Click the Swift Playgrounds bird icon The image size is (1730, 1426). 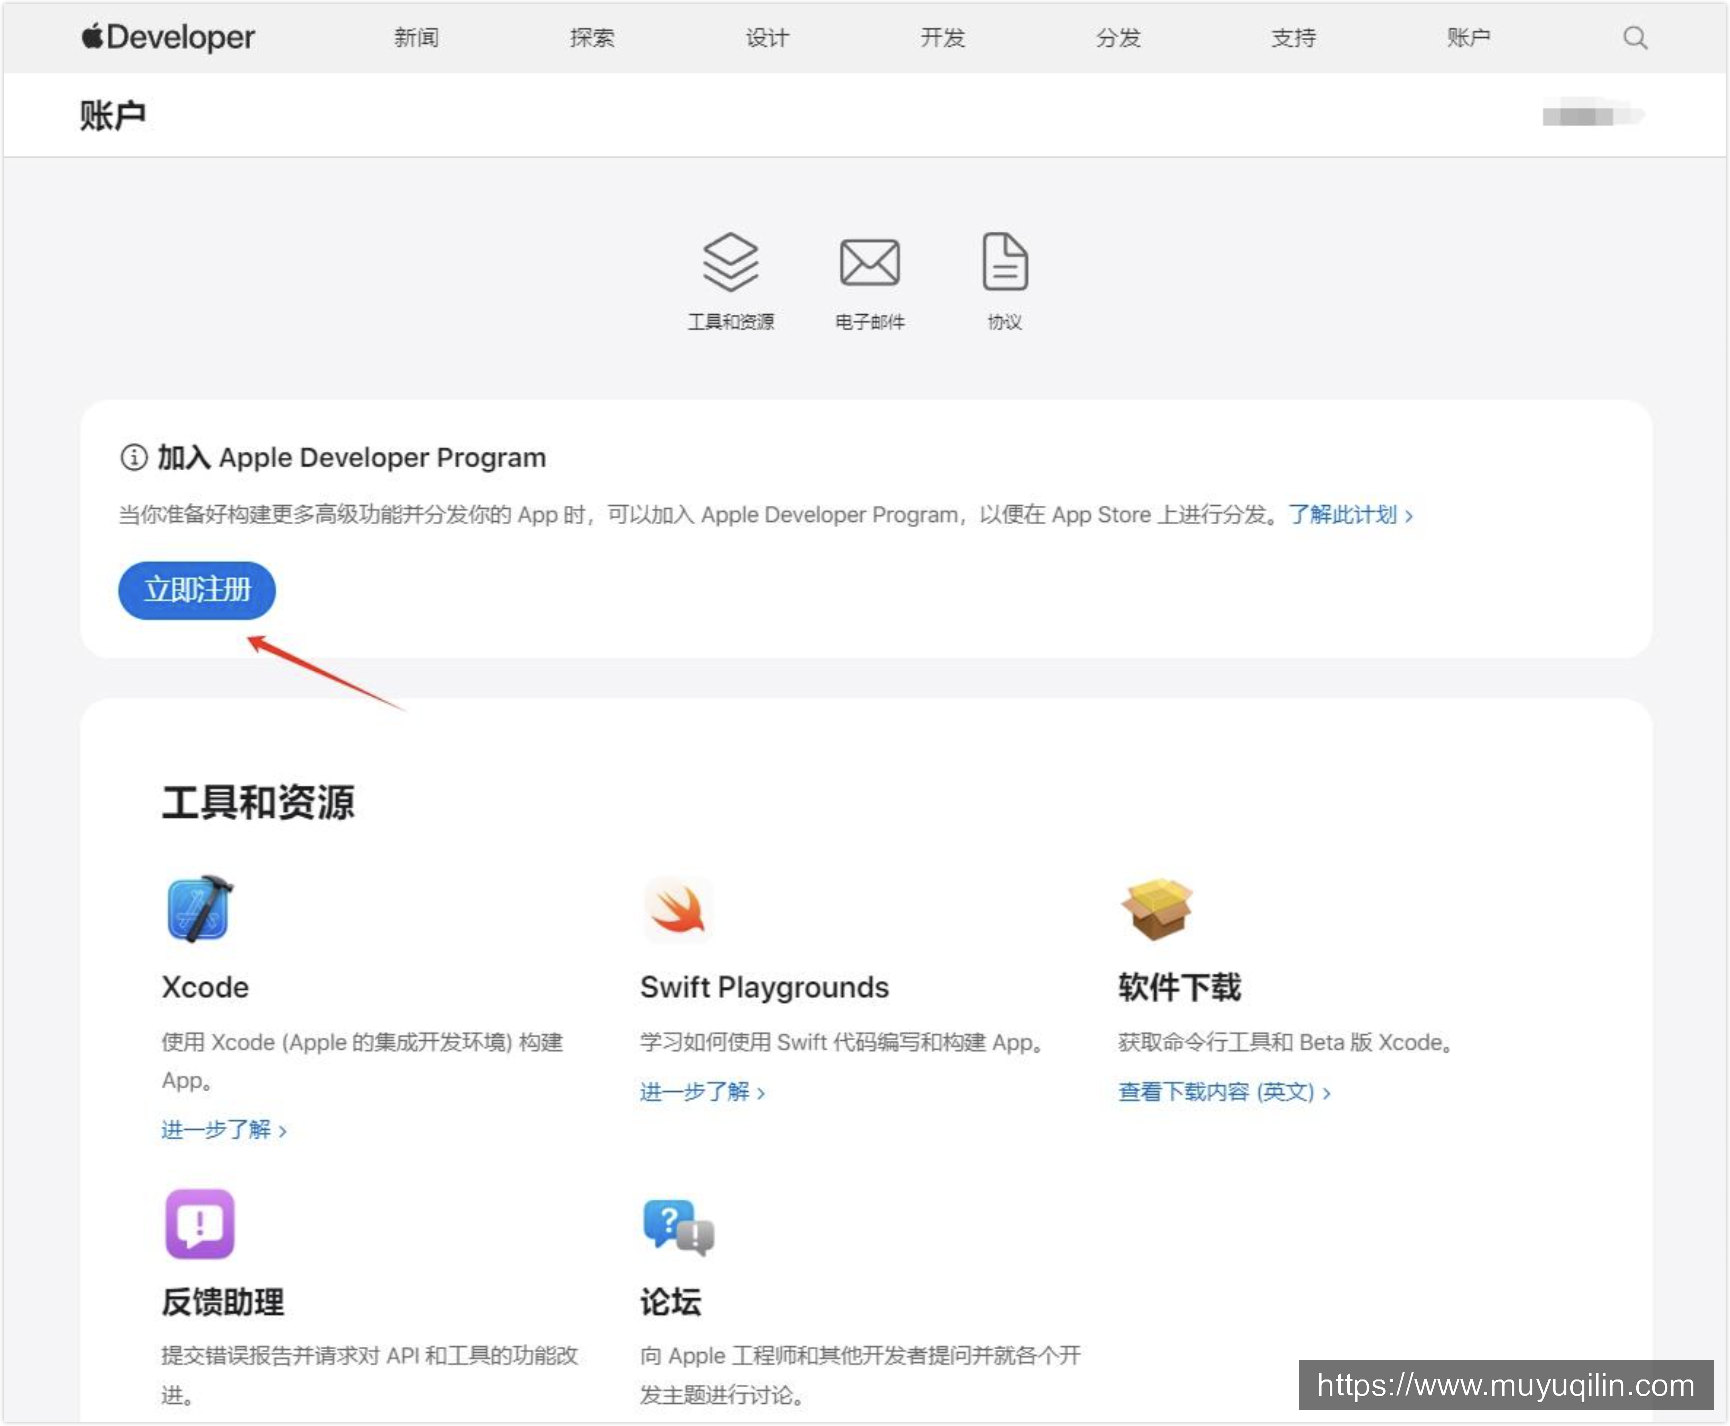[677, 909]
